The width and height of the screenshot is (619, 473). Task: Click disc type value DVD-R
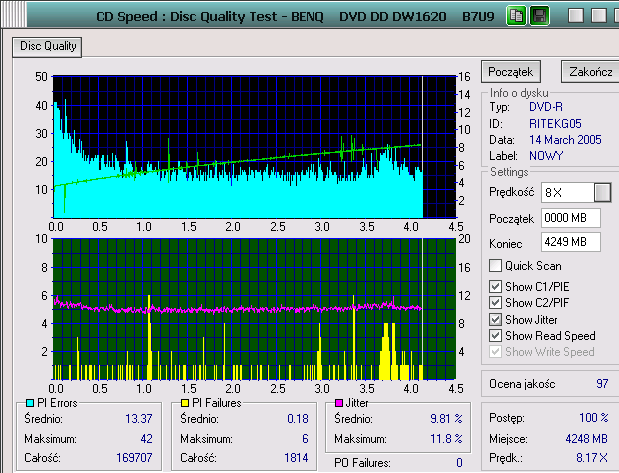coord(546,107)
